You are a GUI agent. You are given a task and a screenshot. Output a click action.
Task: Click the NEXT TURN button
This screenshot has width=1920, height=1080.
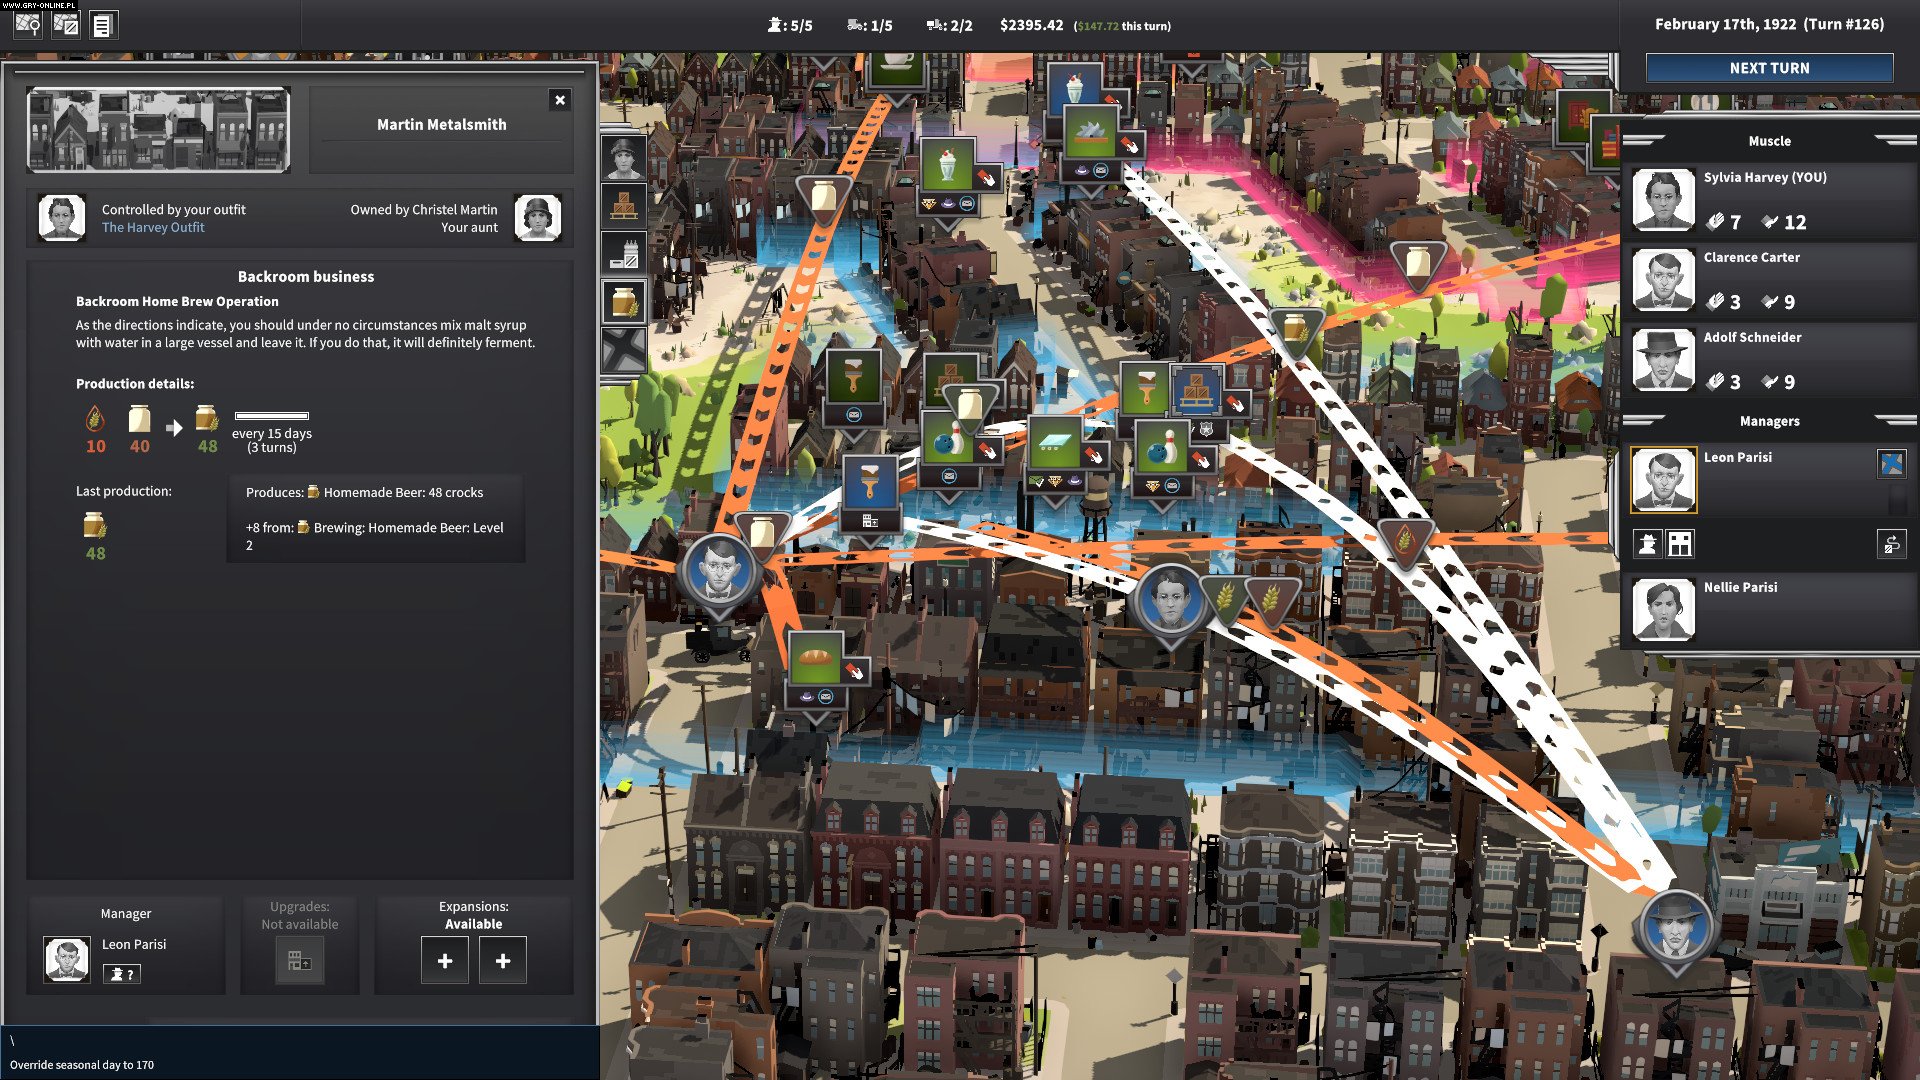tap(1769, 68)
